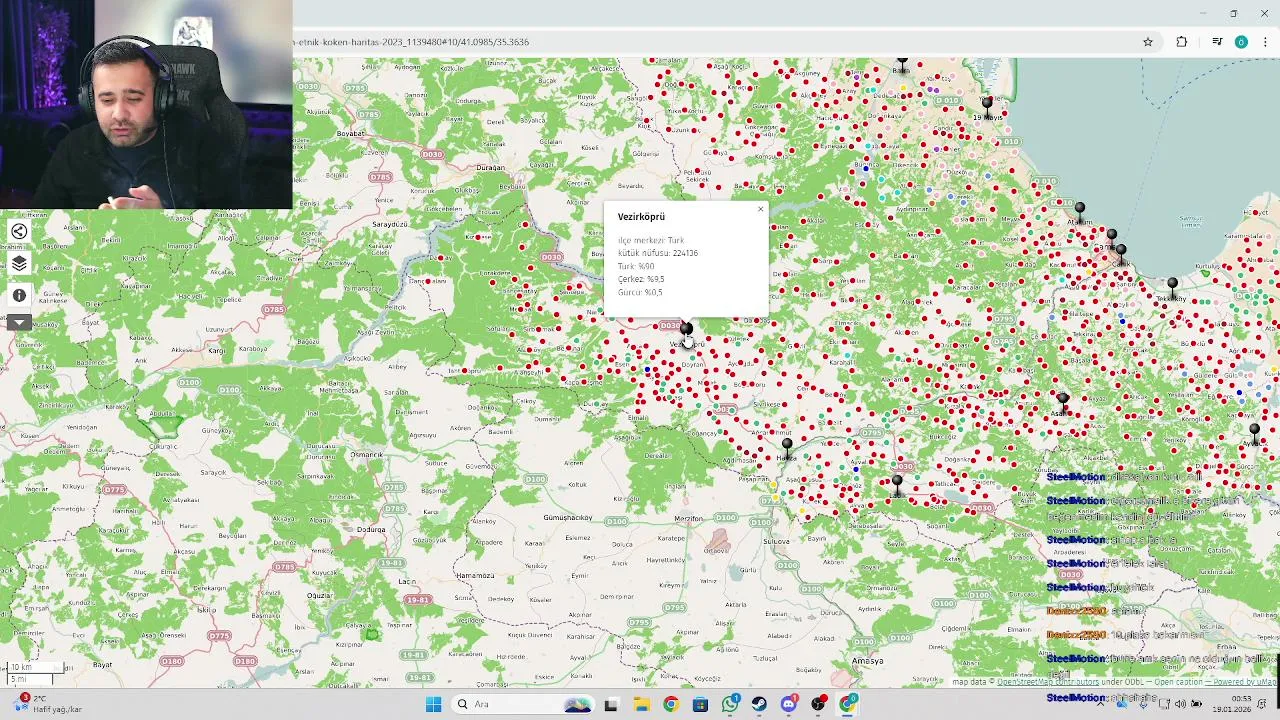Open Microsoft Store on taskbar
Screen dimensions: 1280x720
[x=700, y=704]
